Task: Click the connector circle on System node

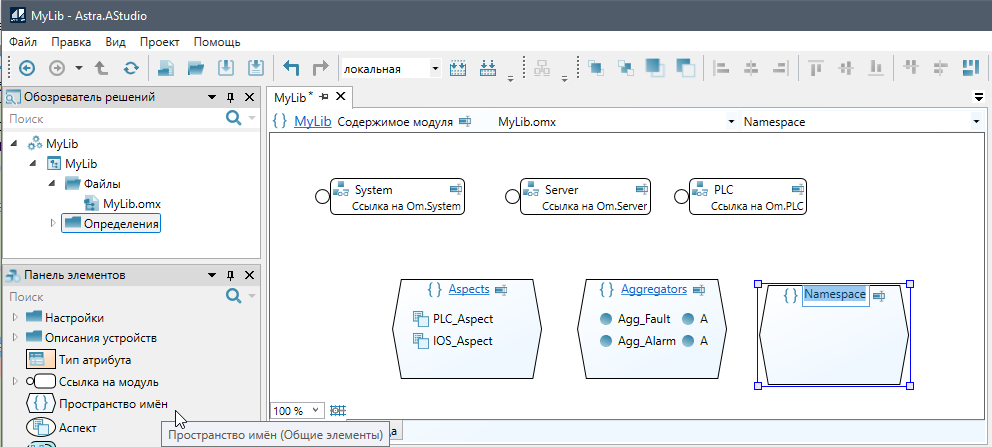Action: tap(322, 197)
